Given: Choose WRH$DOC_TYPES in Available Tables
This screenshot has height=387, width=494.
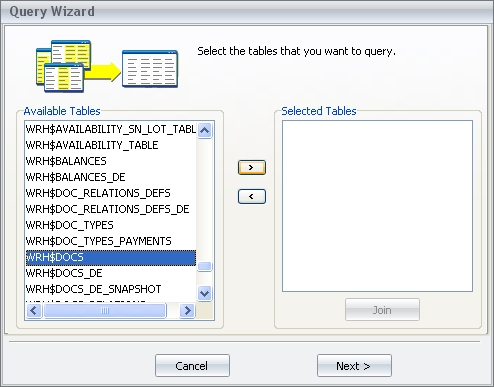Looking at the screenshot, I should pyautogui.click(x=111, y=225).
